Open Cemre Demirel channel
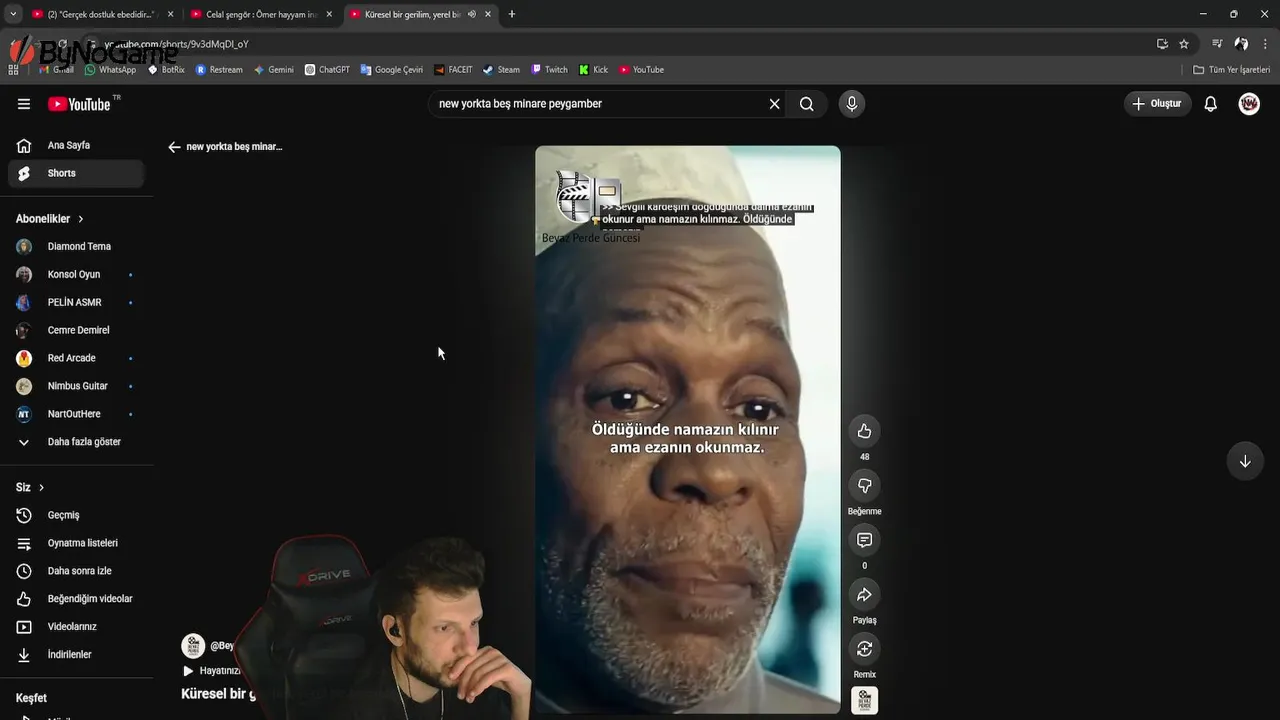The image size is (1280, 720). (76, 331)
